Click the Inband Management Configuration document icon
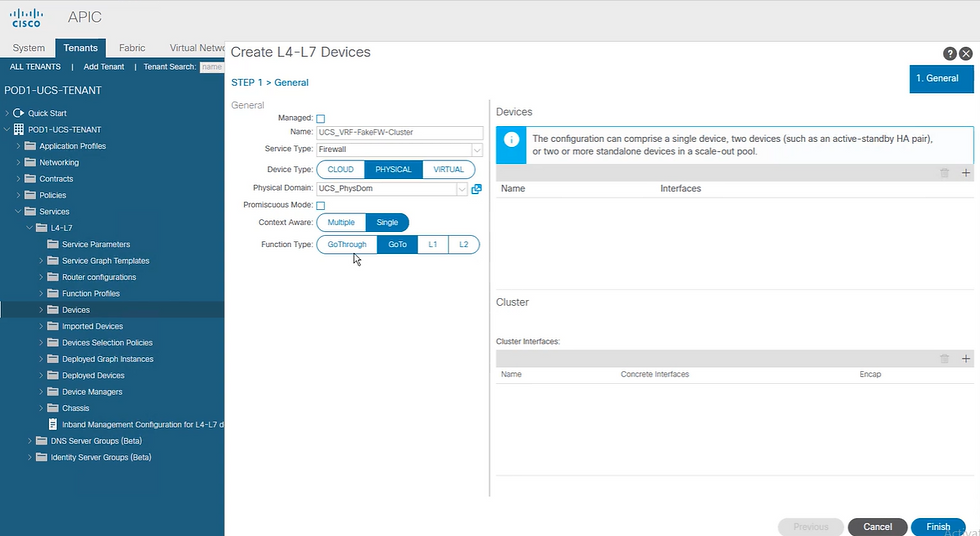Screen dimensions: 980x536 point(52,424)
